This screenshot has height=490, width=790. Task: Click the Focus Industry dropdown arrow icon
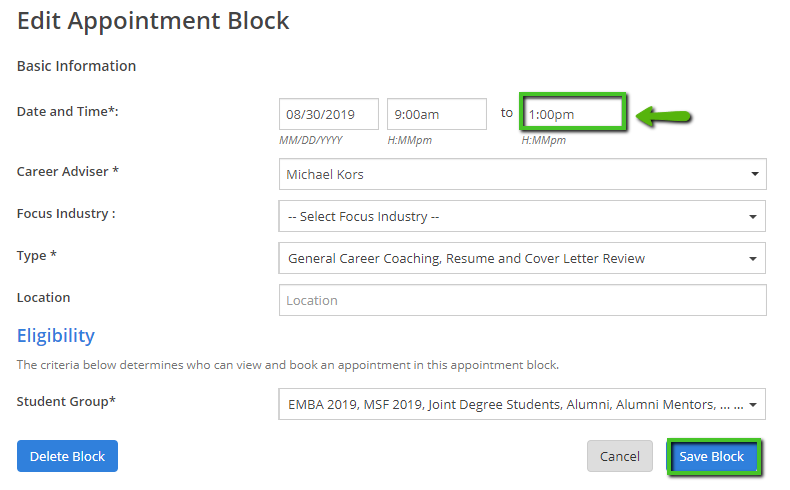click(753, 216)
